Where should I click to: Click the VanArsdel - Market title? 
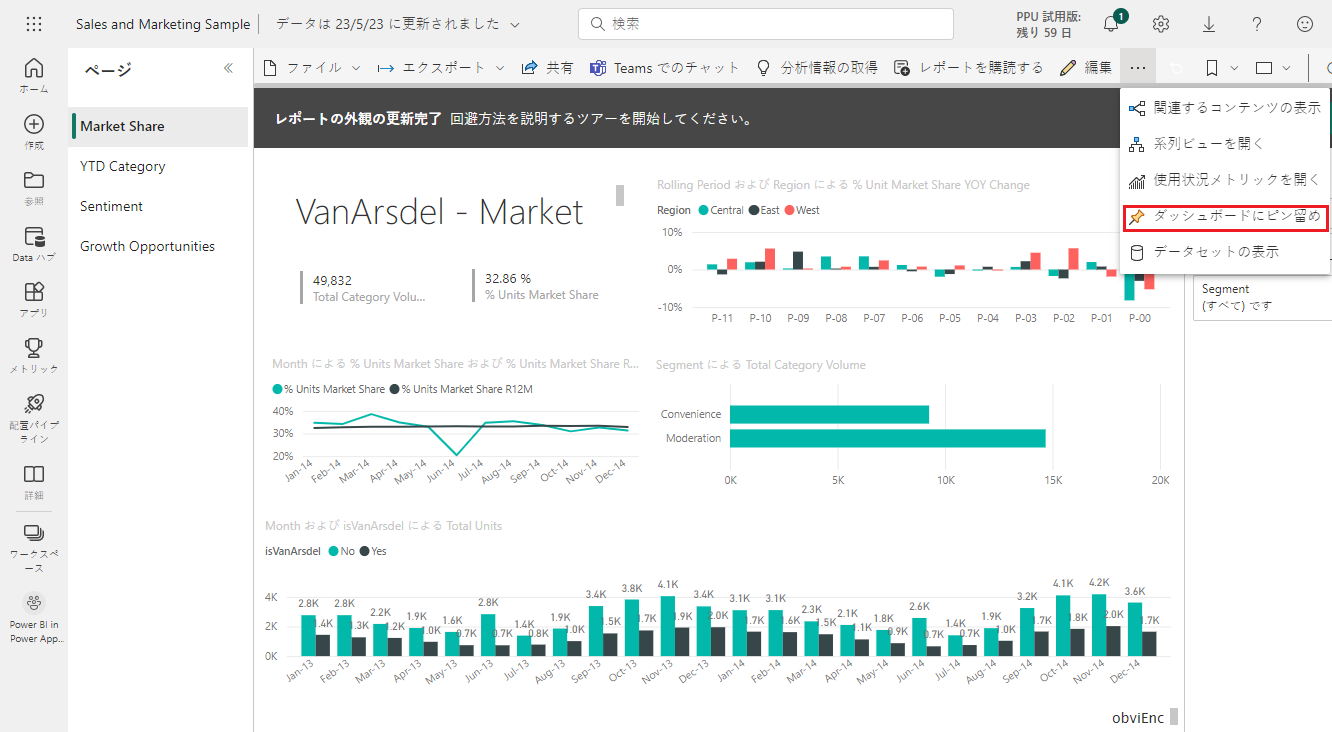click(439, 212)
